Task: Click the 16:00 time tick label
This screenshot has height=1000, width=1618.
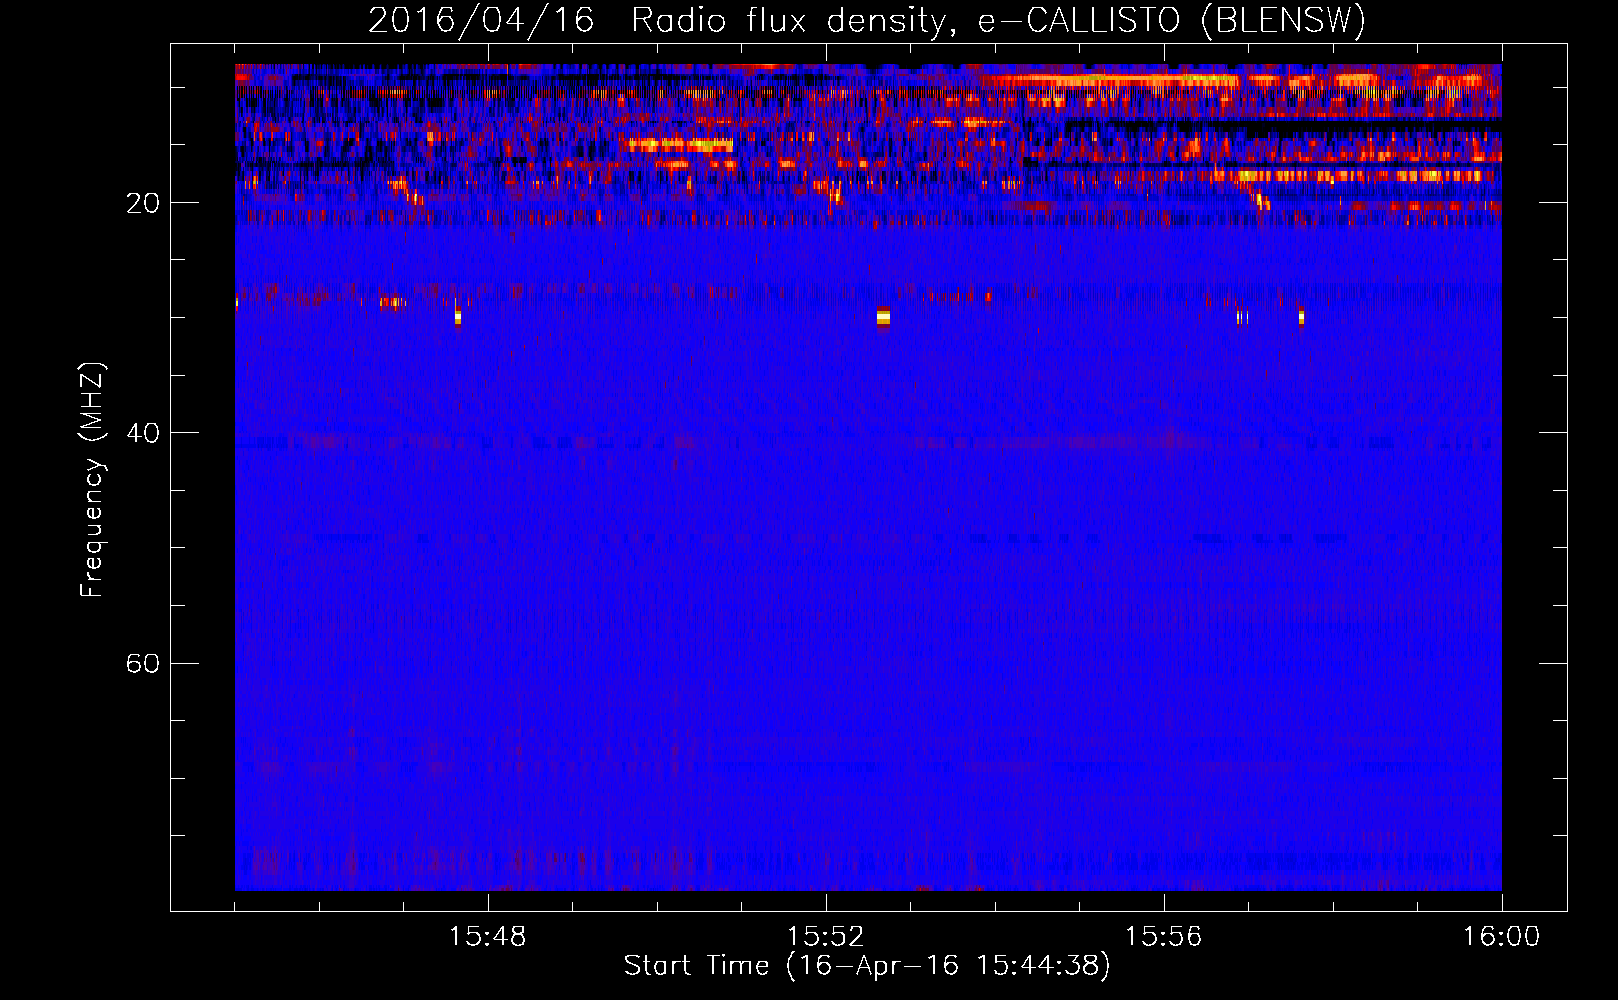Action: coord(1501,937)
